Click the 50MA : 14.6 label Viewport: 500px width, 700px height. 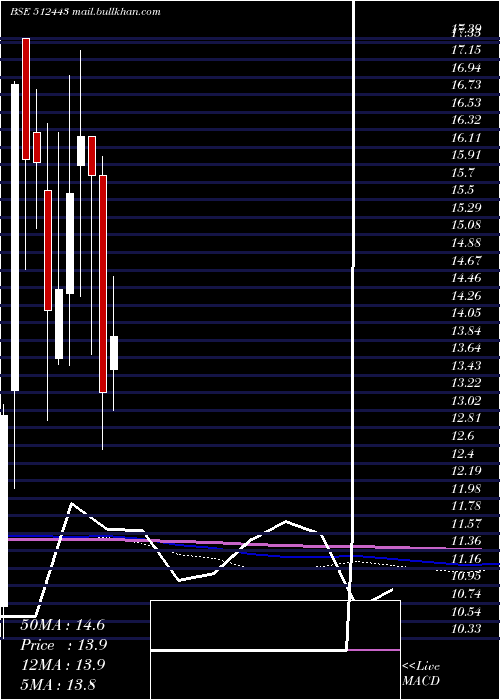tap(62, 625)
